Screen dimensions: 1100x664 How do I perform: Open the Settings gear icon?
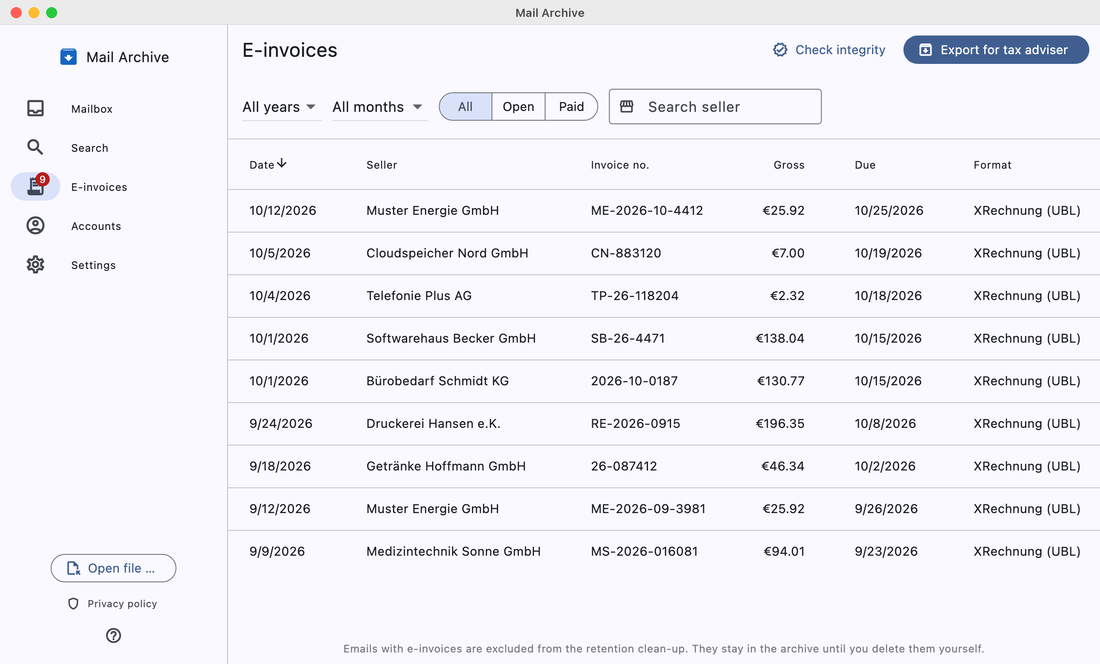(35, 264)
